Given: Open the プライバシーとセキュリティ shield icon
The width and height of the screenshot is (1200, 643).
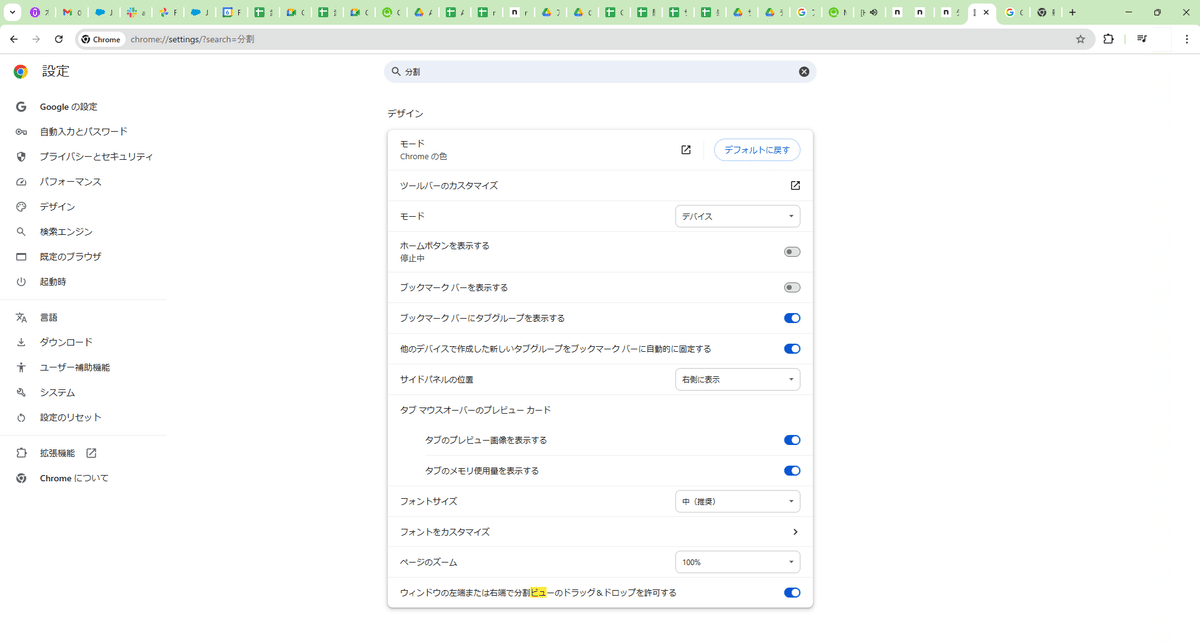Looking at the screenshot, I should coord(20,156).
